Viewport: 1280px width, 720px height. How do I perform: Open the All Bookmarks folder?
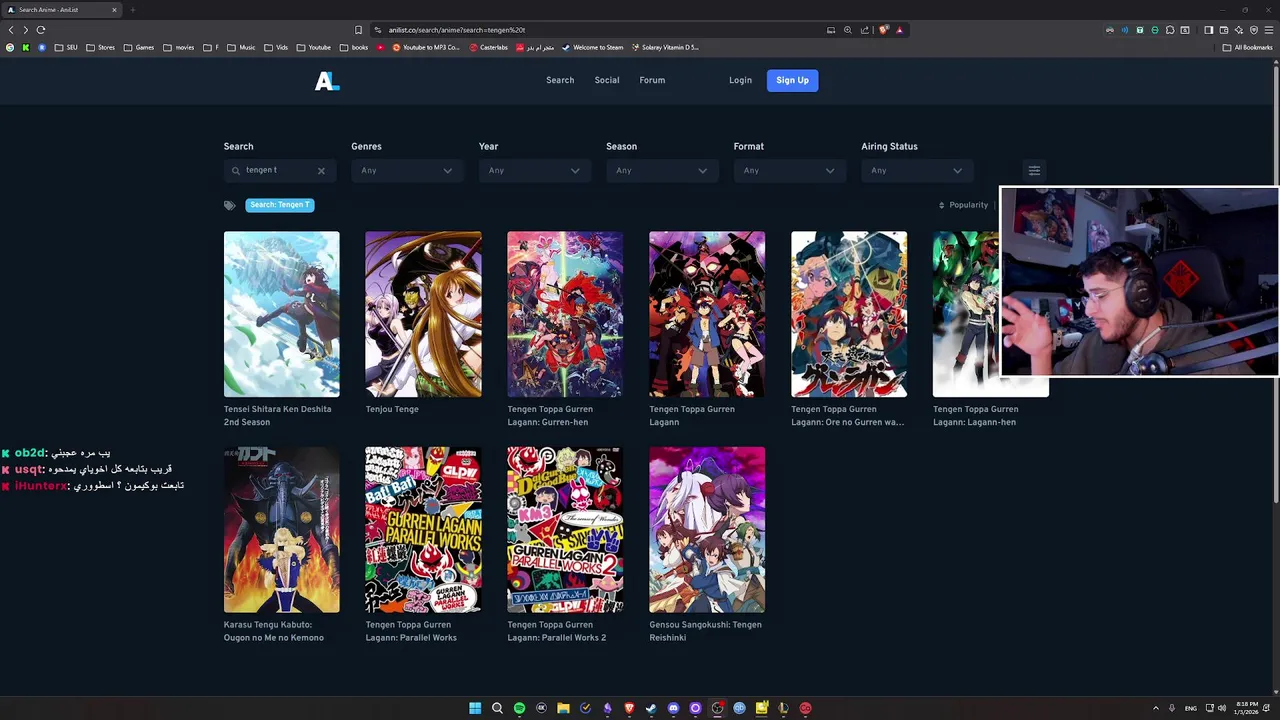(x=1247, y=47)
